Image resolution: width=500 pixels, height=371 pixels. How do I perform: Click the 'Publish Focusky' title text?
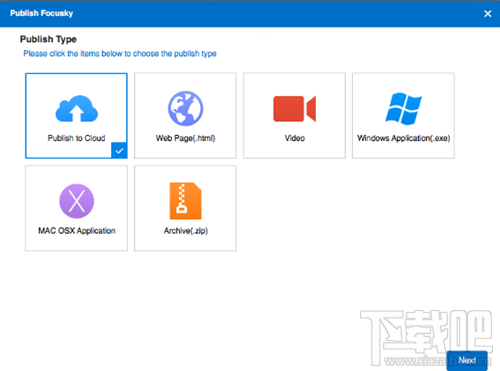pyautogui.click(x=41, y=13)
